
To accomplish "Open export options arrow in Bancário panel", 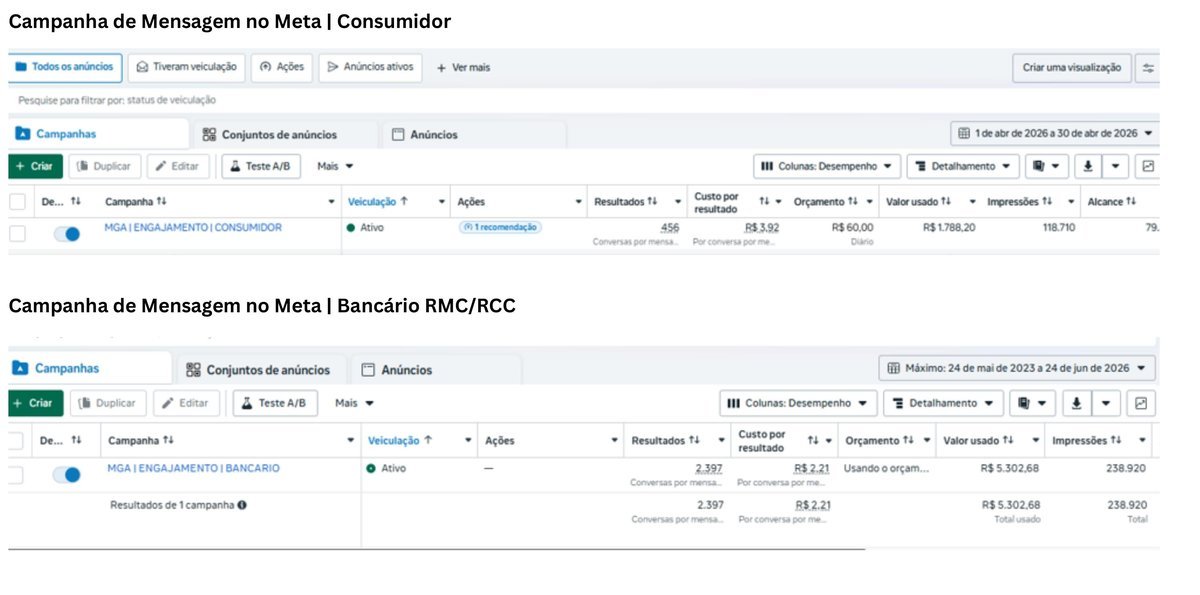I will (1105, 403).
